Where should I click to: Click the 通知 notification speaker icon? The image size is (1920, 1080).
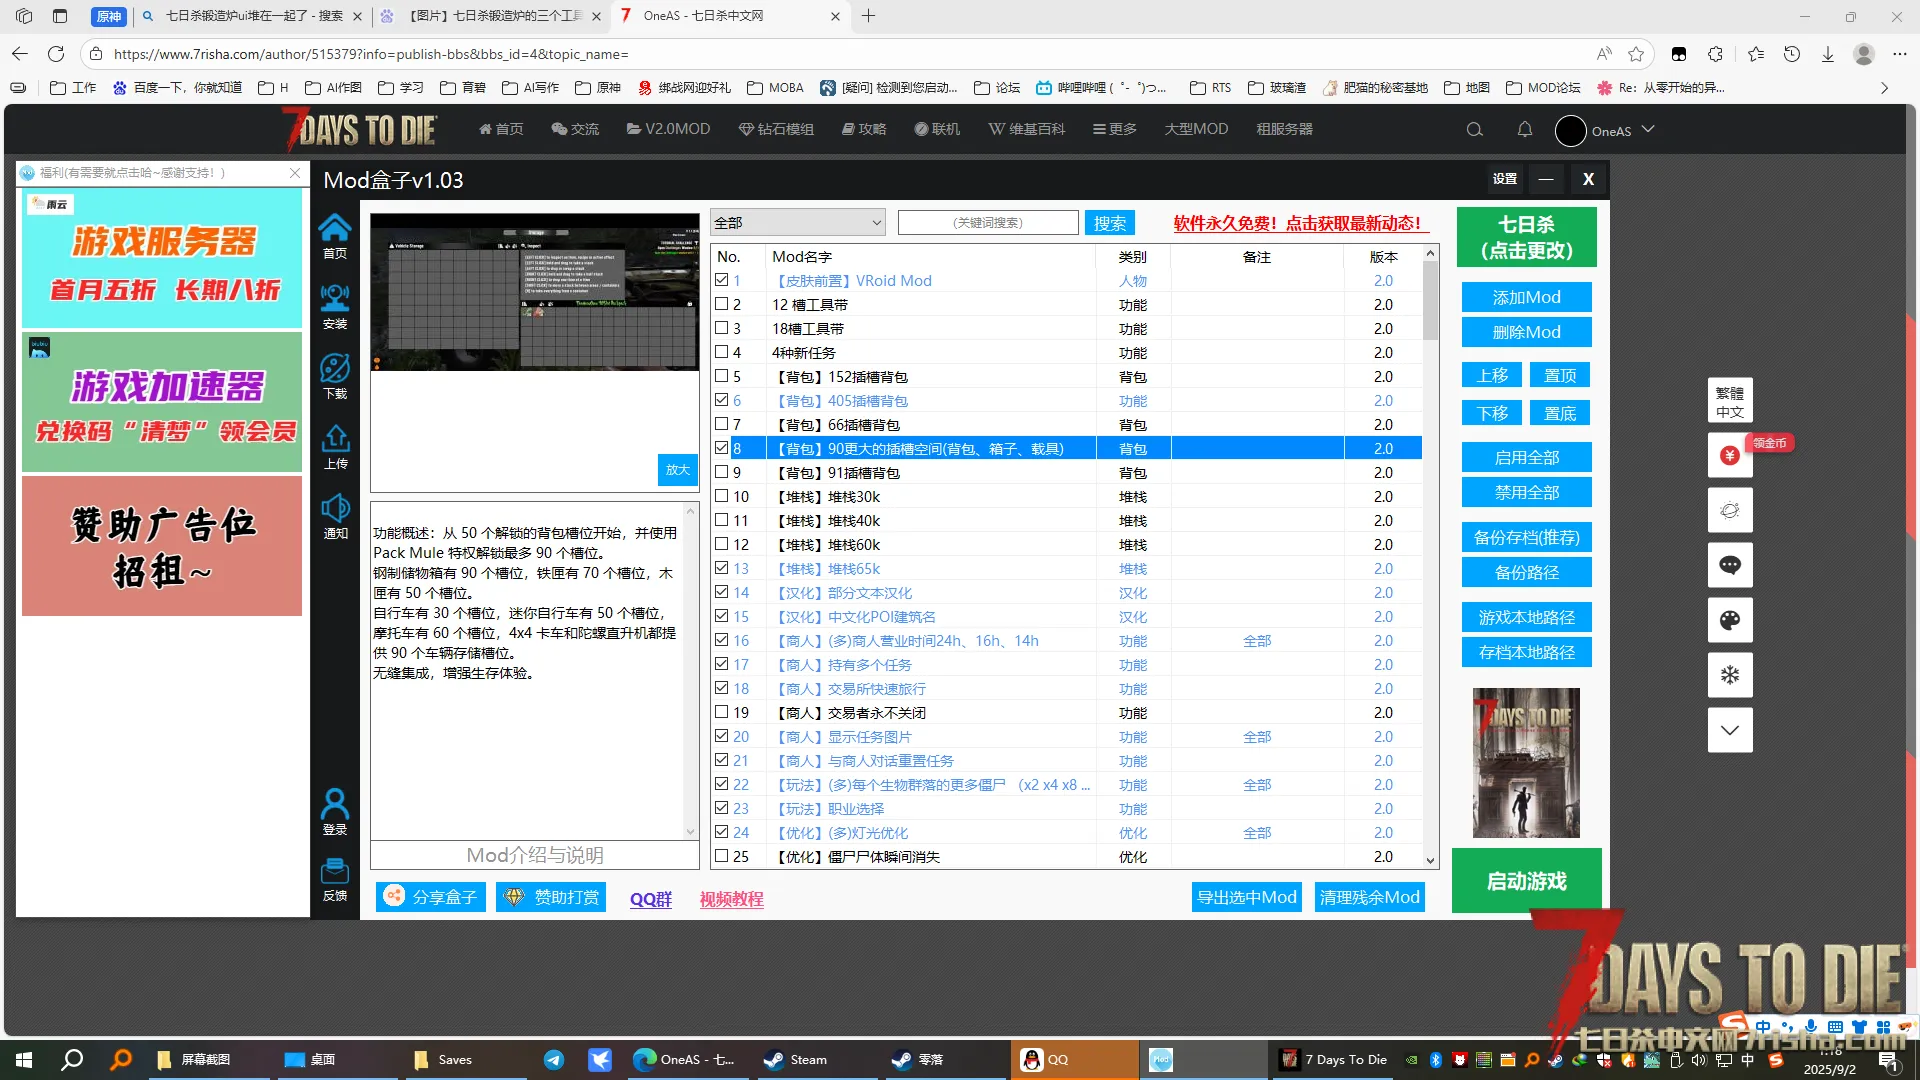click(335, 509)
